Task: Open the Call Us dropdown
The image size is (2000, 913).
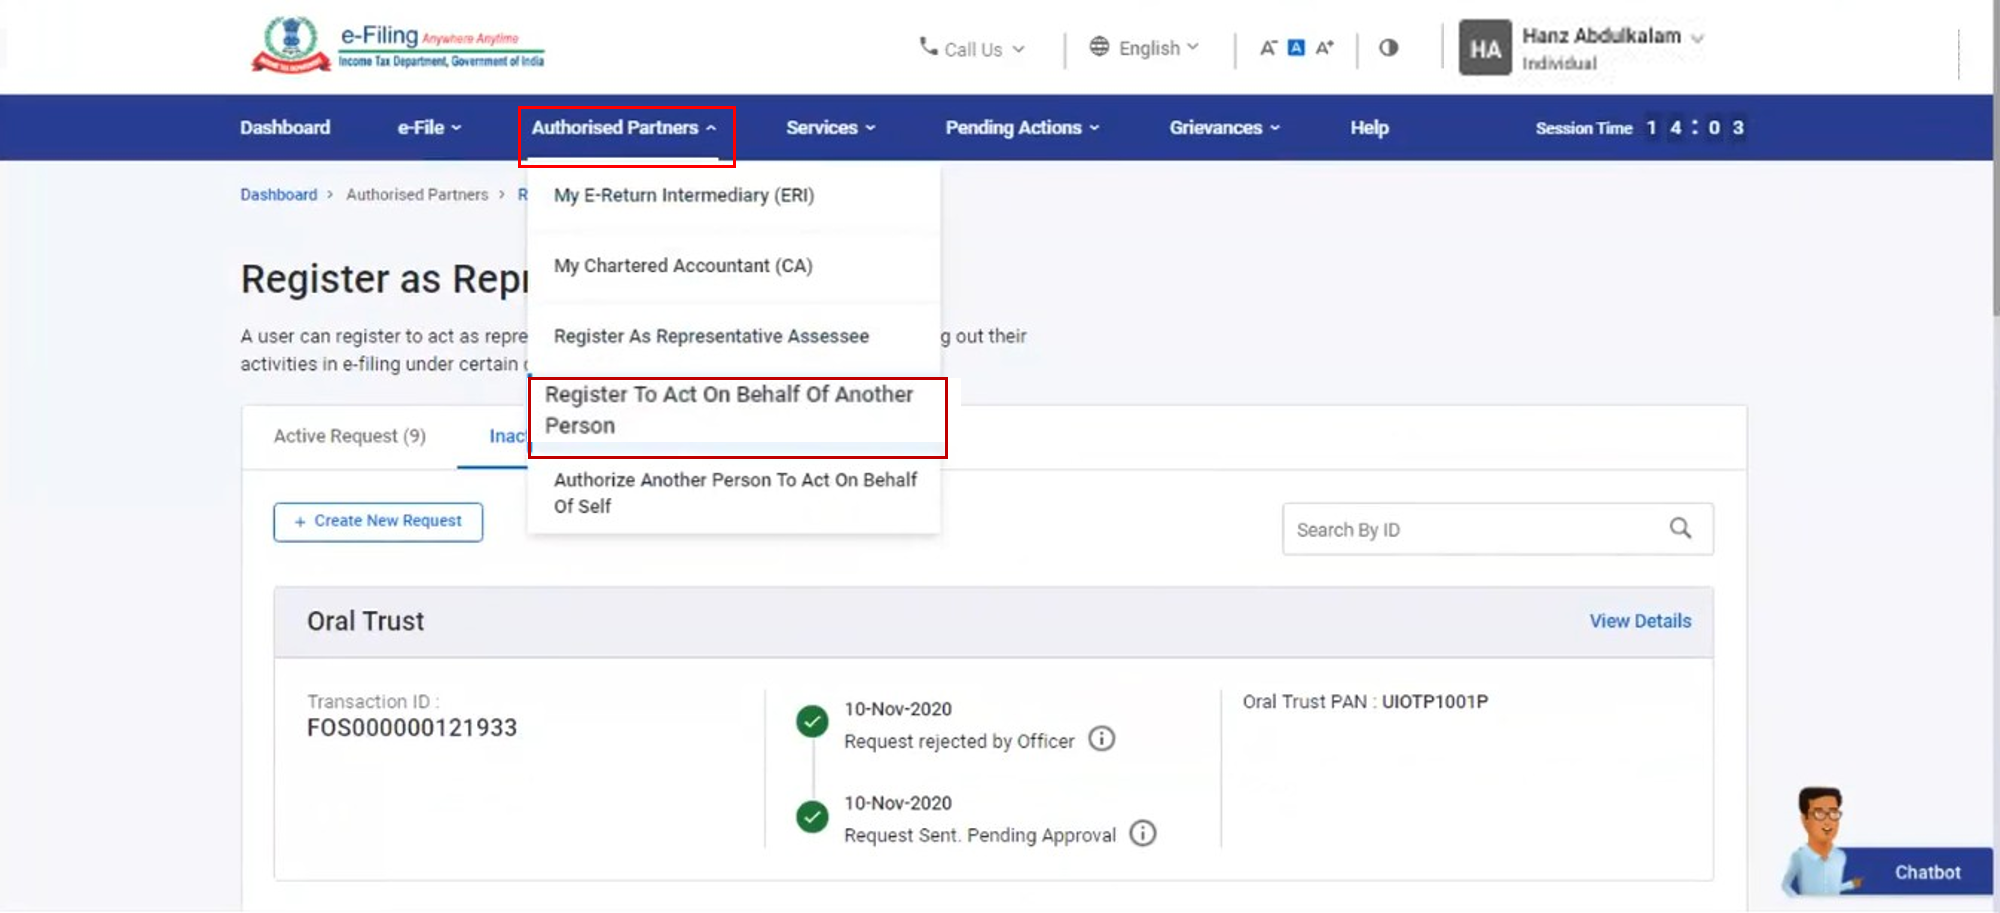Action: [x=972, y=49]
